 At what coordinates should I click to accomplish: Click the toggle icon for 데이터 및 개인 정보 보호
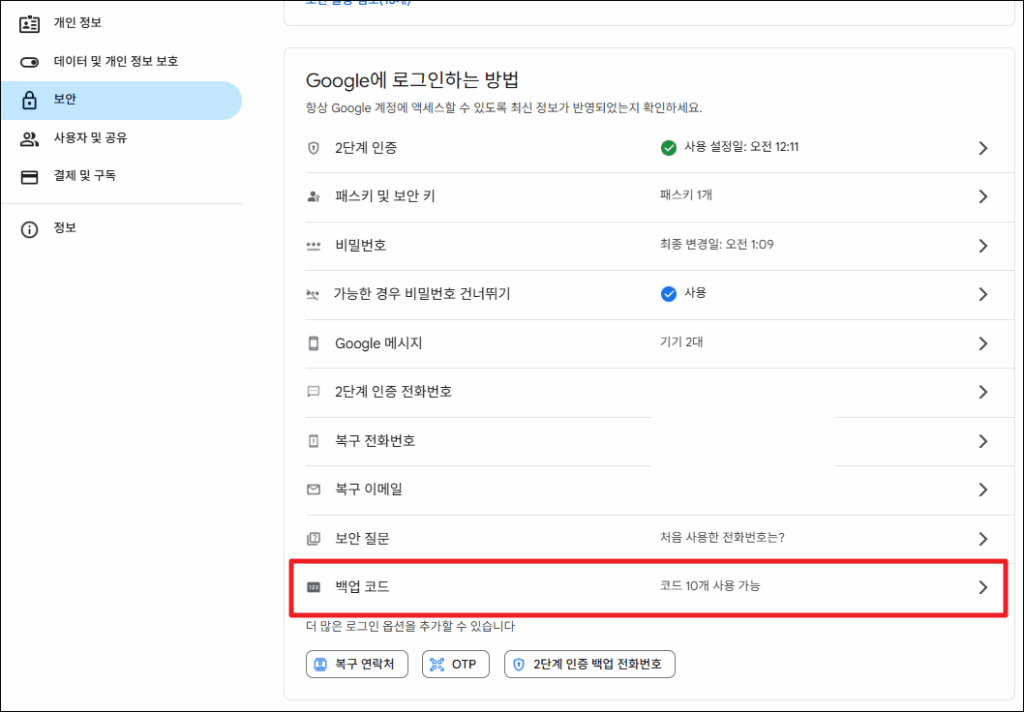(x=29, y=62)
